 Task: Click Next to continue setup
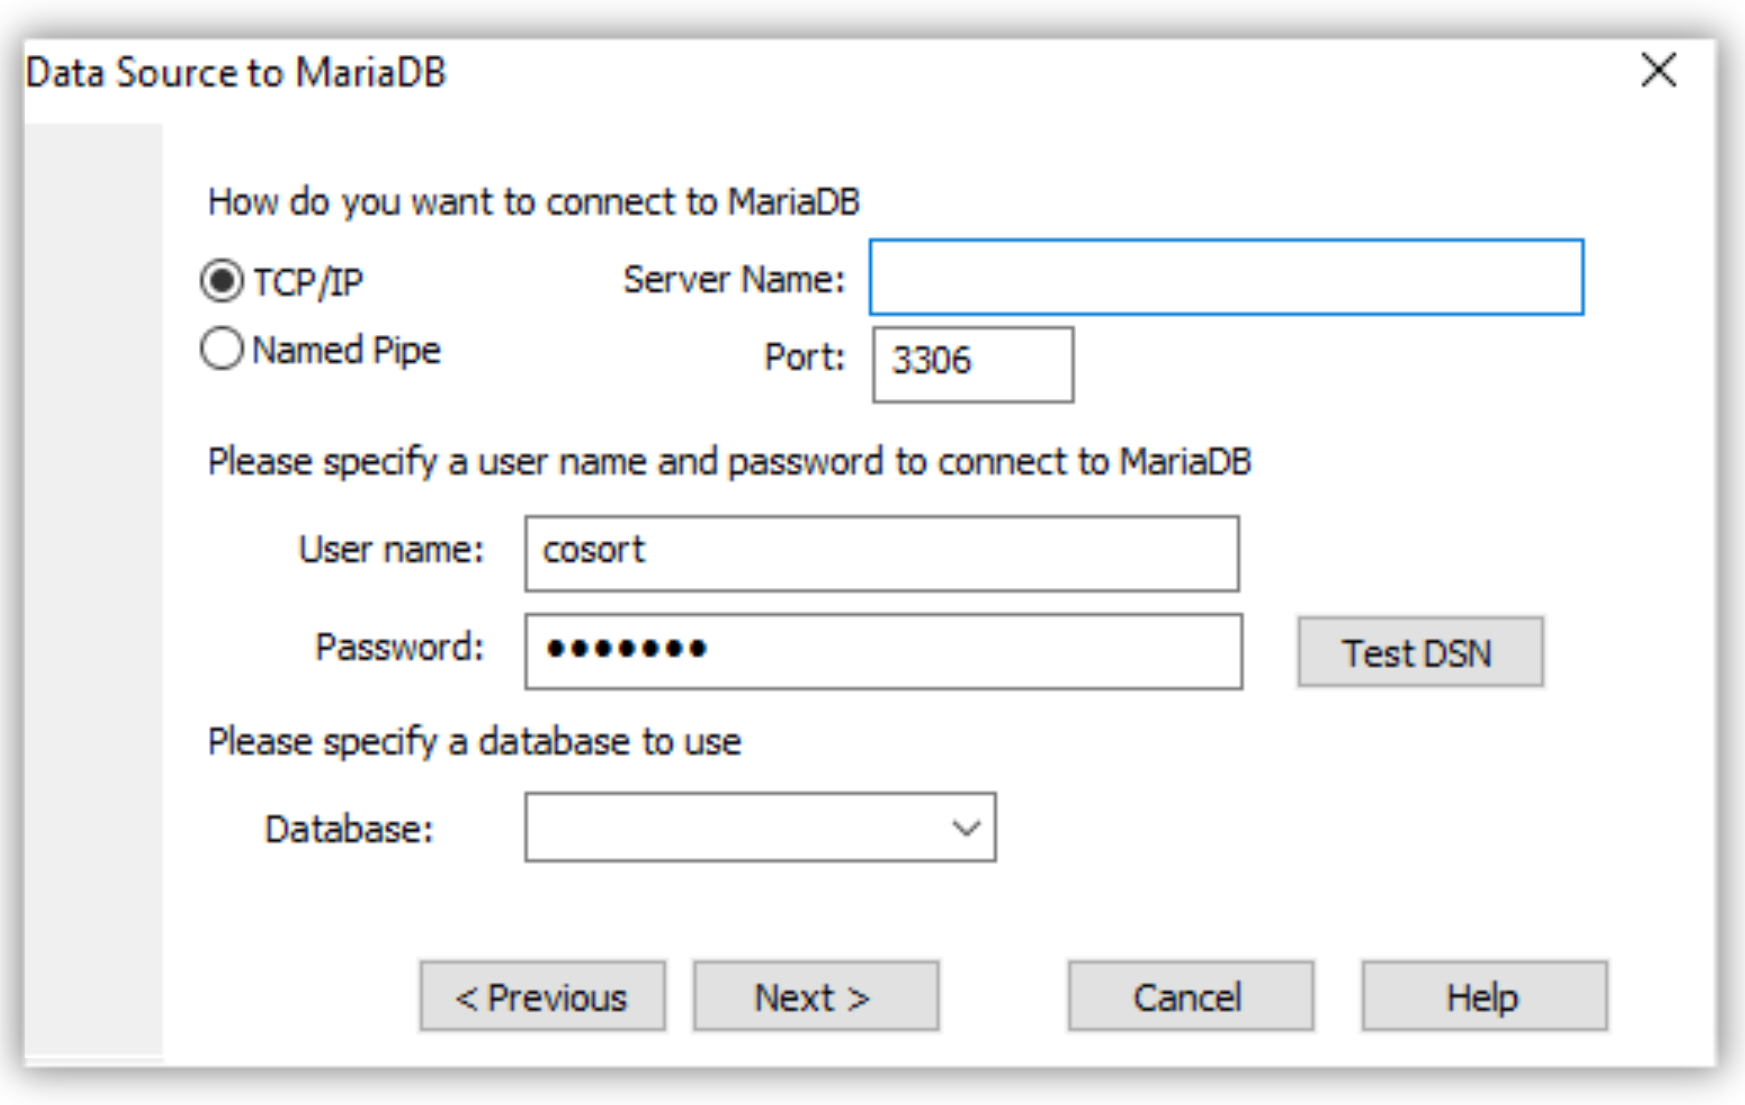816,996
